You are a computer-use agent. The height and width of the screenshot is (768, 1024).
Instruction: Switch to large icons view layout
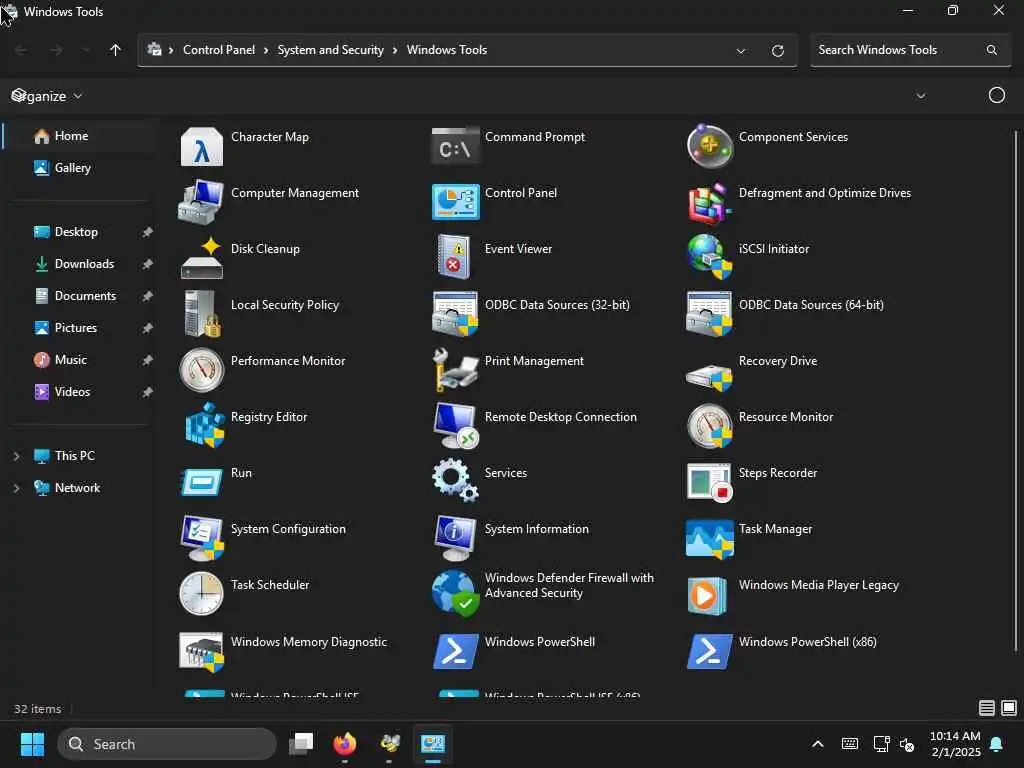click(x=1009, y=708)
